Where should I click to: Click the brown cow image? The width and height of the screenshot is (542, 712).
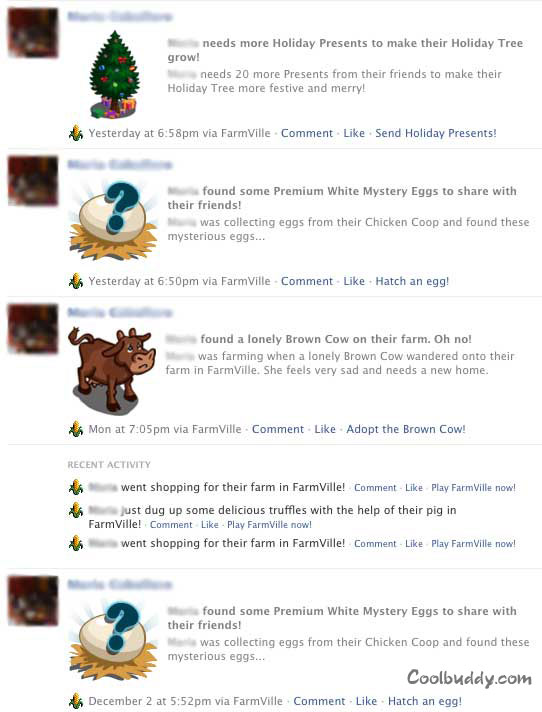point(112,370)
